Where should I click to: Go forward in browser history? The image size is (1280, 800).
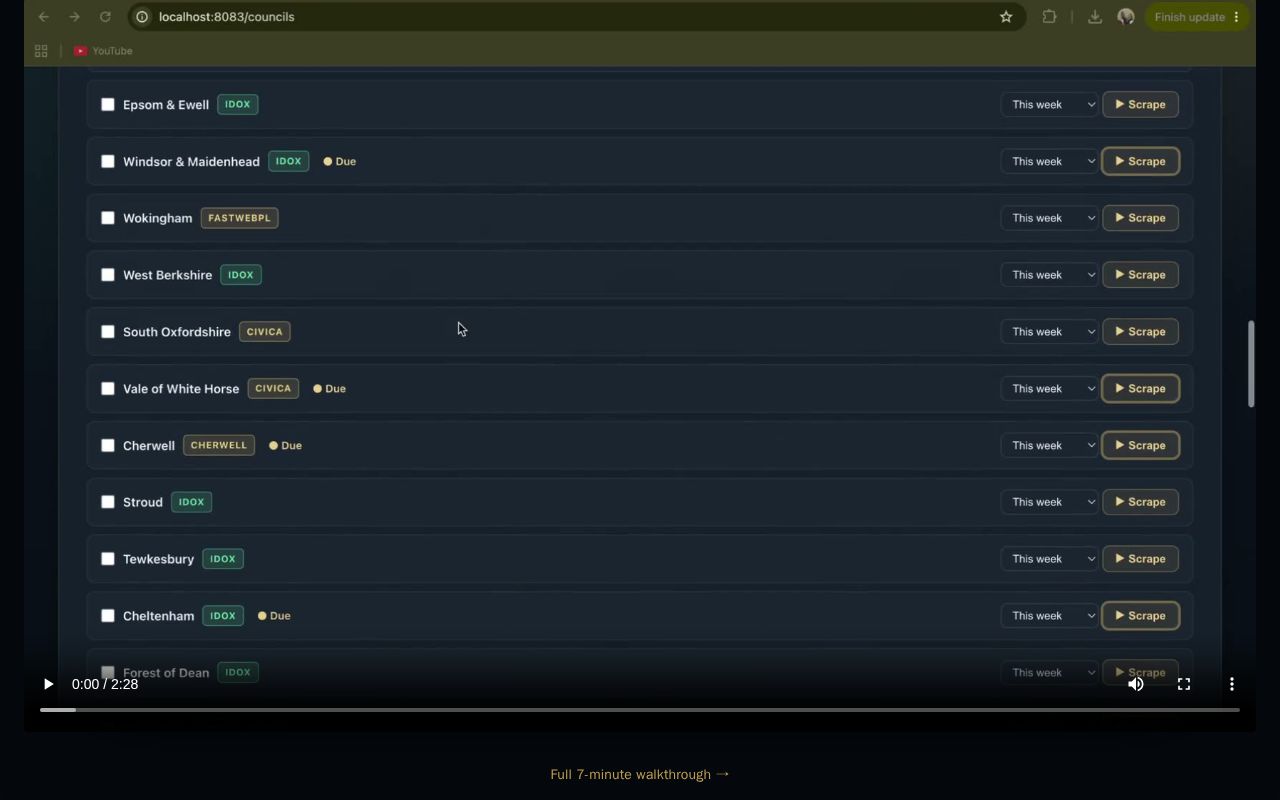74,17
